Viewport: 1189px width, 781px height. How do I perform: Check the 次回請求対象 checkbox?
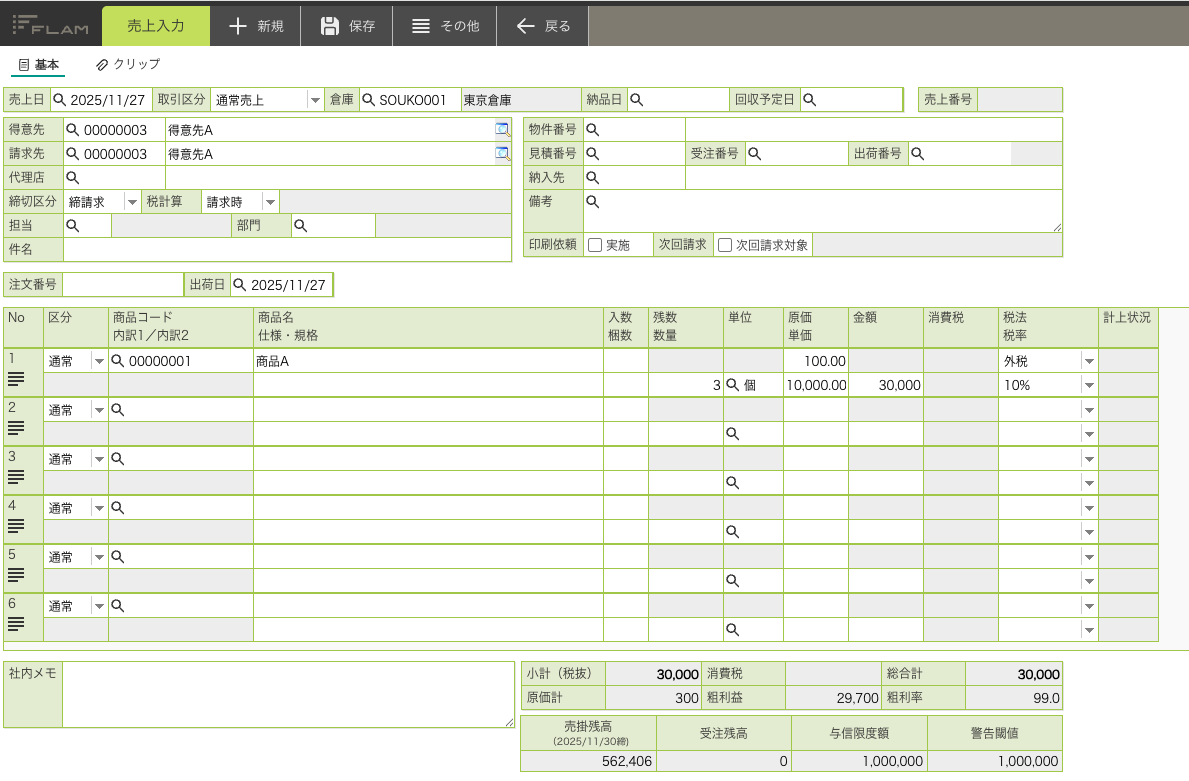pyautogui.click(x=725, y=245)
